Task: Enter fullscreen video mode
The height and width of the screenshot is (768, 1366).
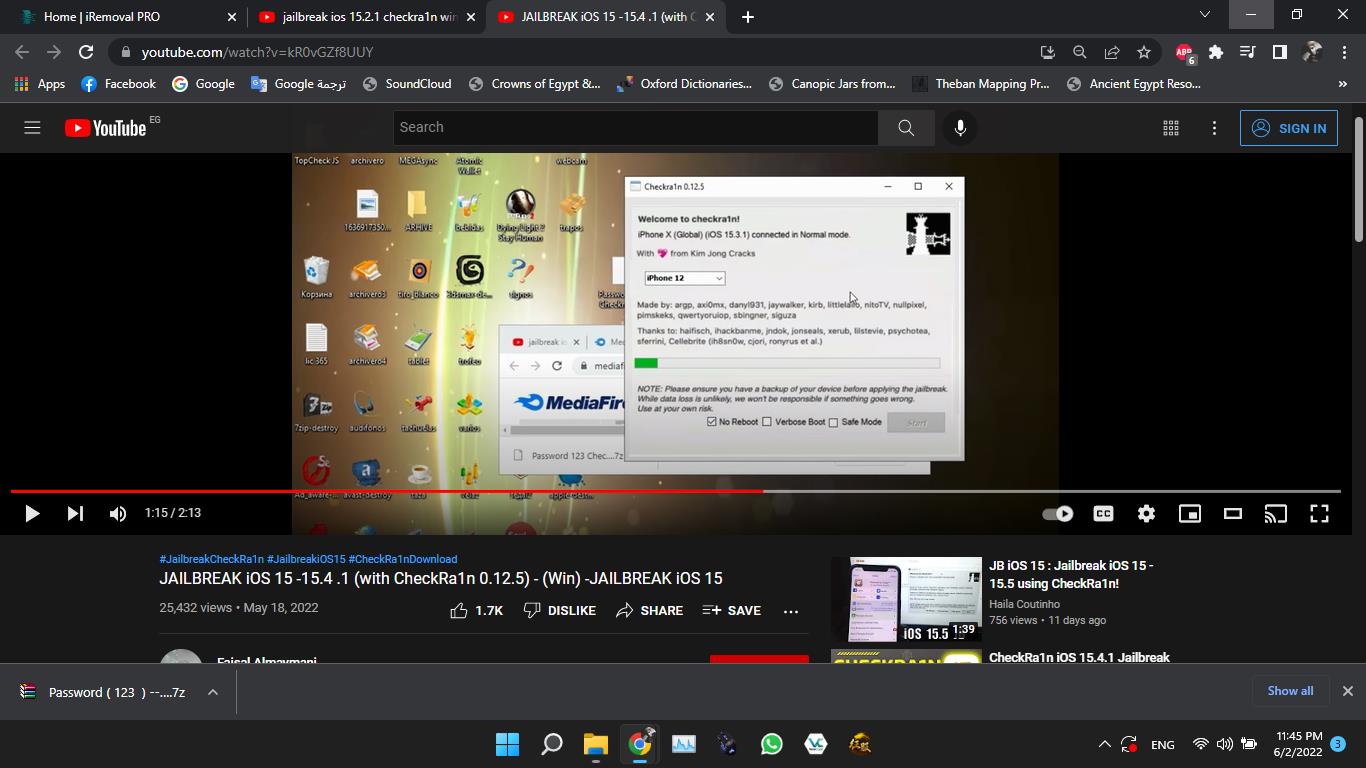Action: [x=1319, y=513]
